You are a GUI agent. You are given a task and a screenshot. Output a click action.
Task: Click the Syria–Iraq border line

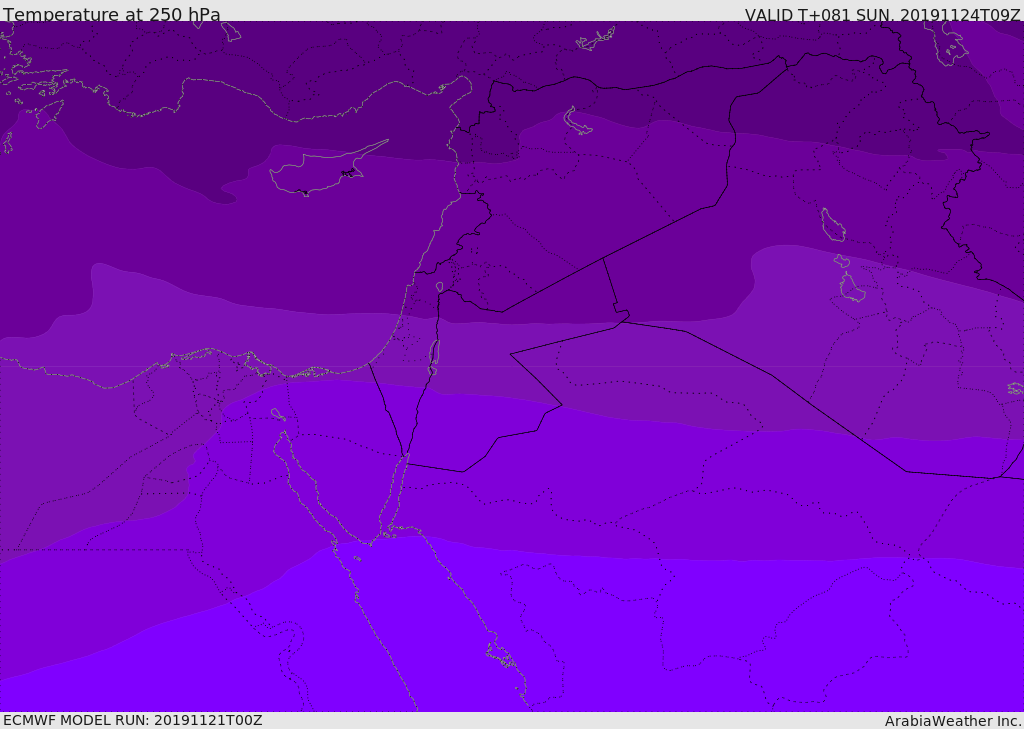(x=660, y=232)
